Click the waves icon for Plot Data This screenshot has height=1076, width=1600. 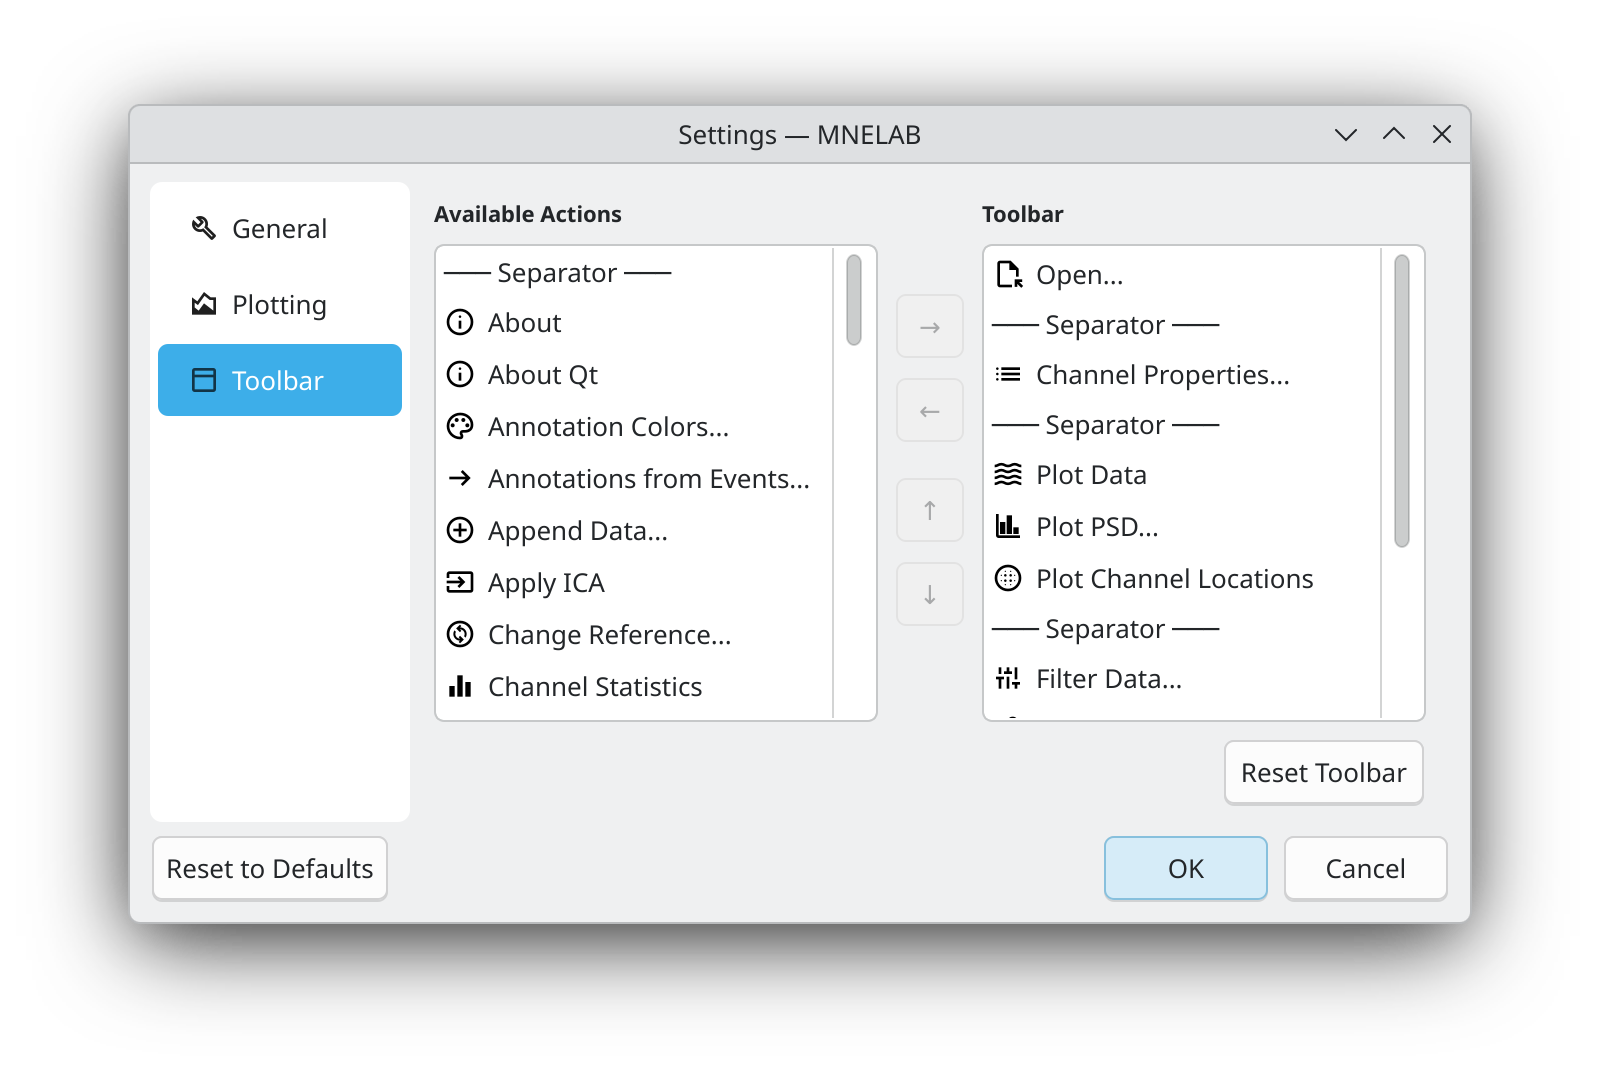pyautogui.click(x=1008, y=475)
